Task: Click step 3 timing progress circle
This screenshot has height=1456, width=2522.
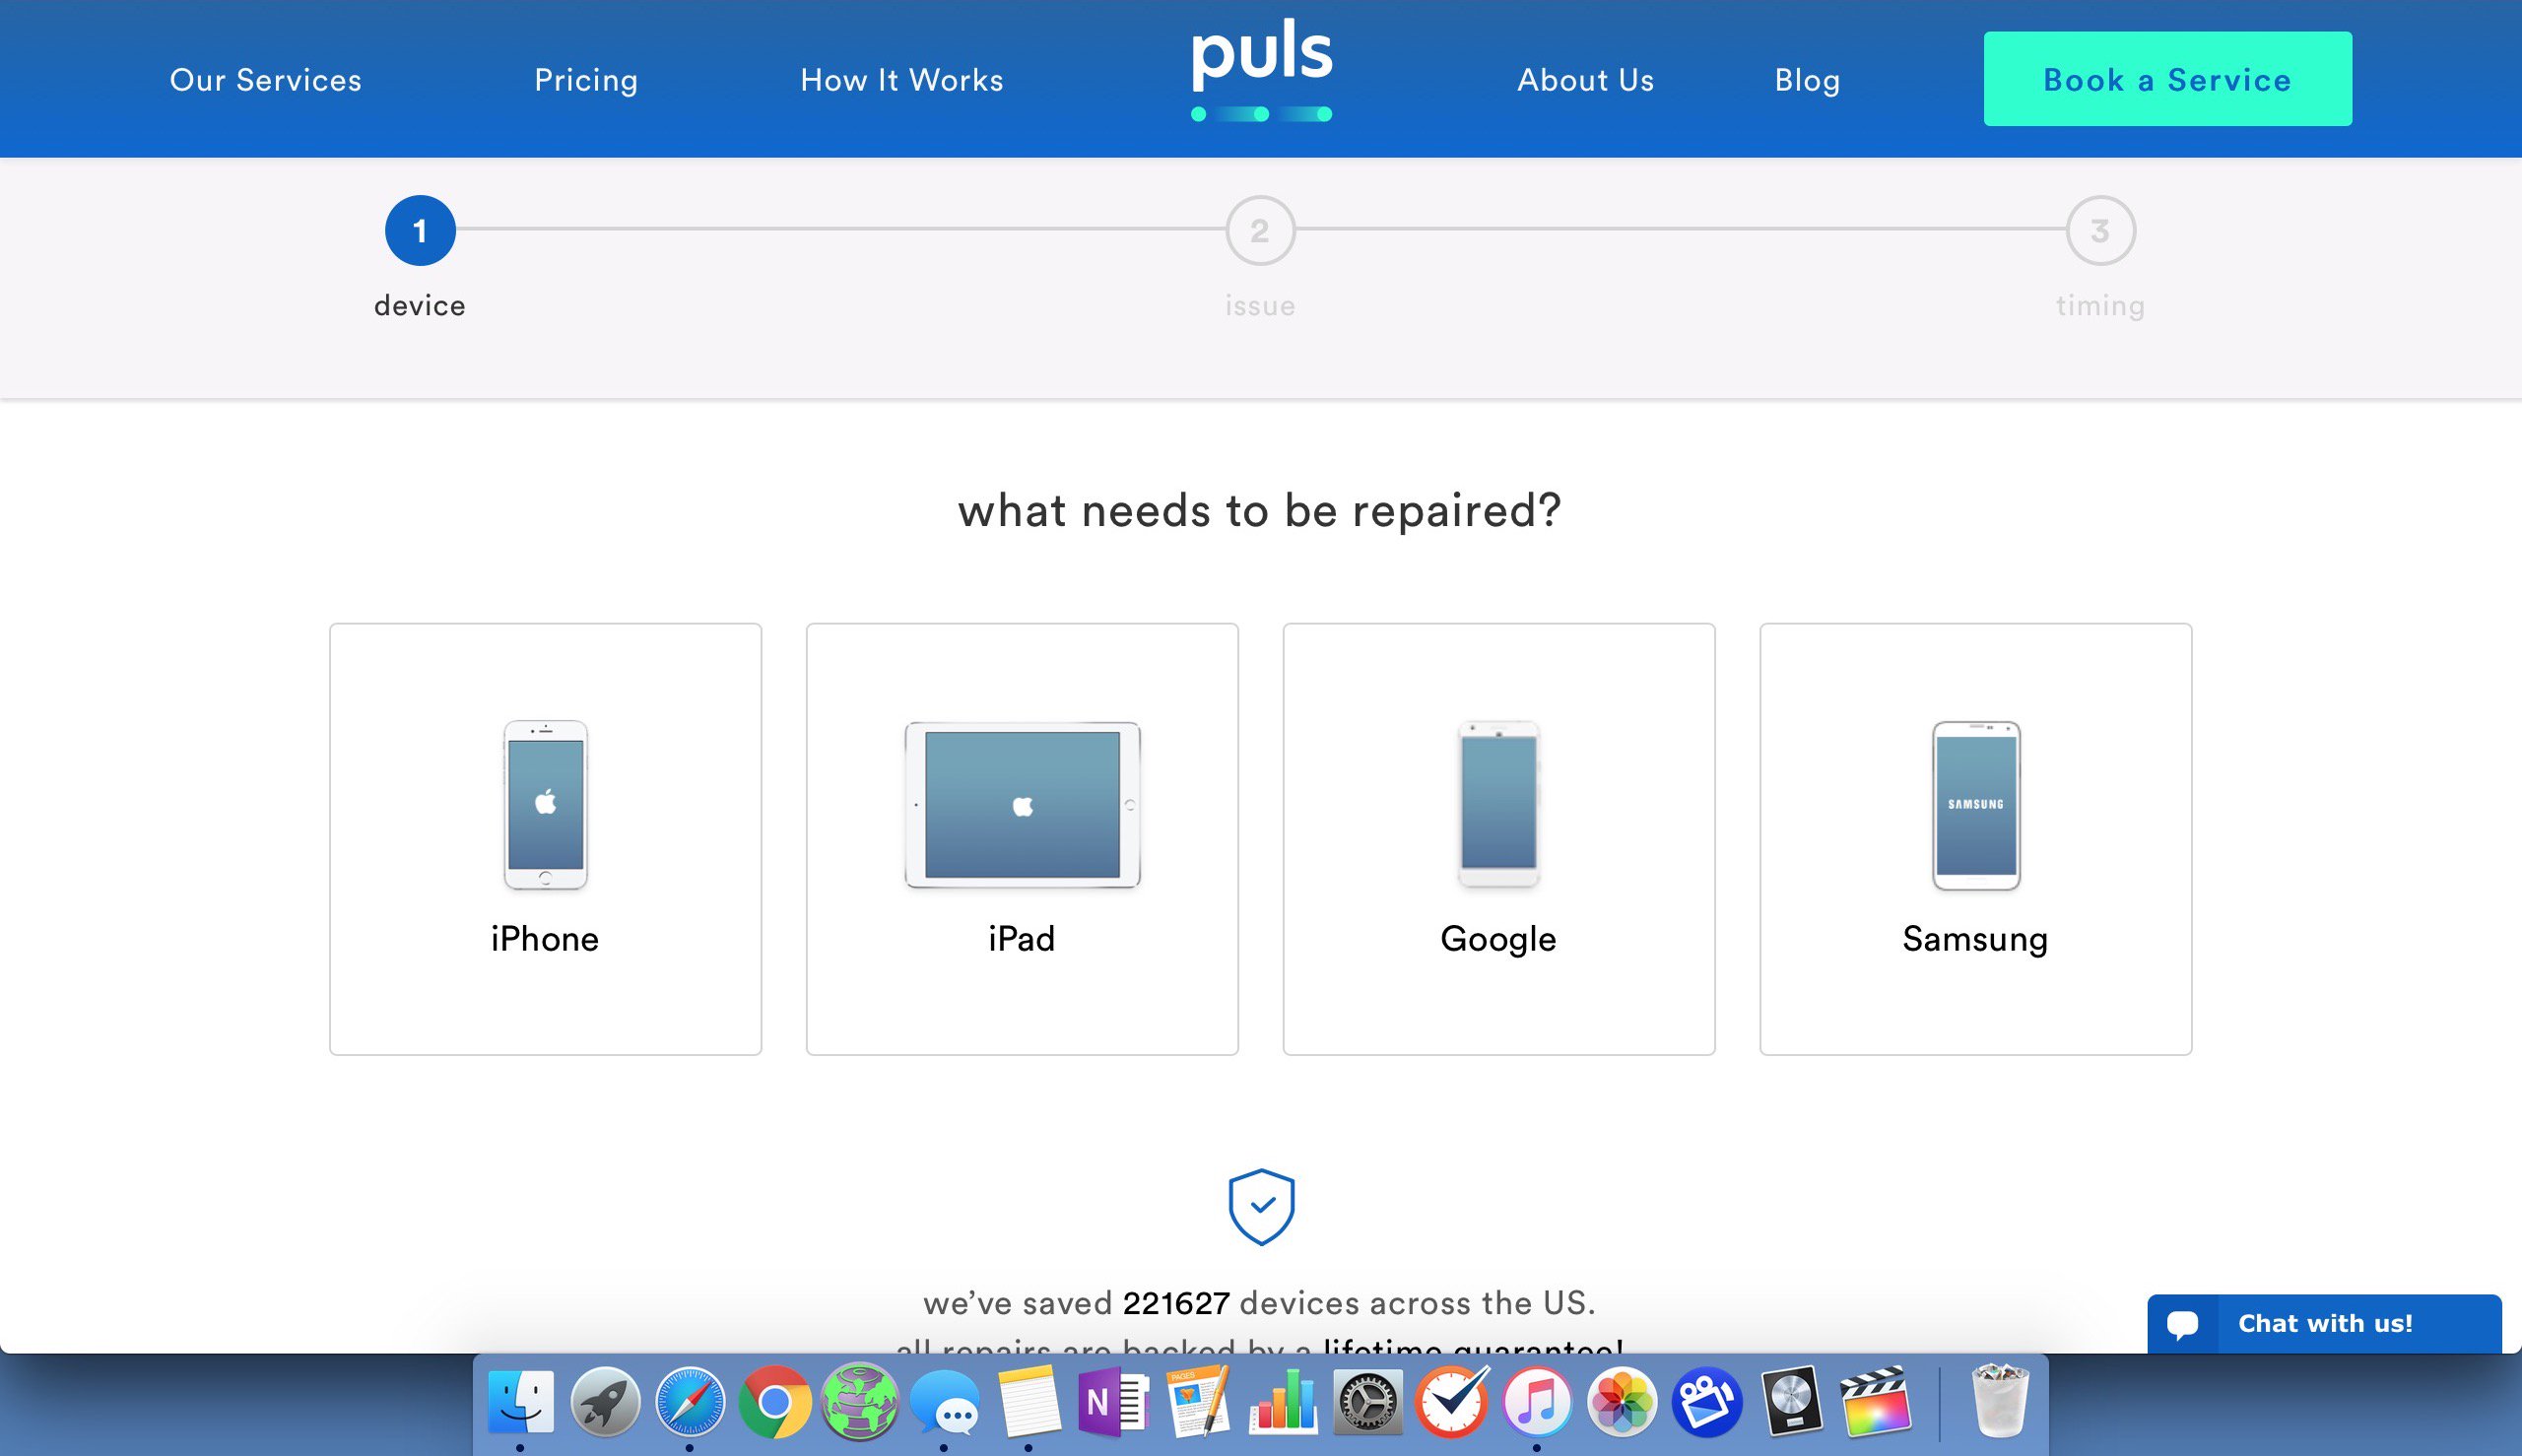Action: tap(2101, 230)
